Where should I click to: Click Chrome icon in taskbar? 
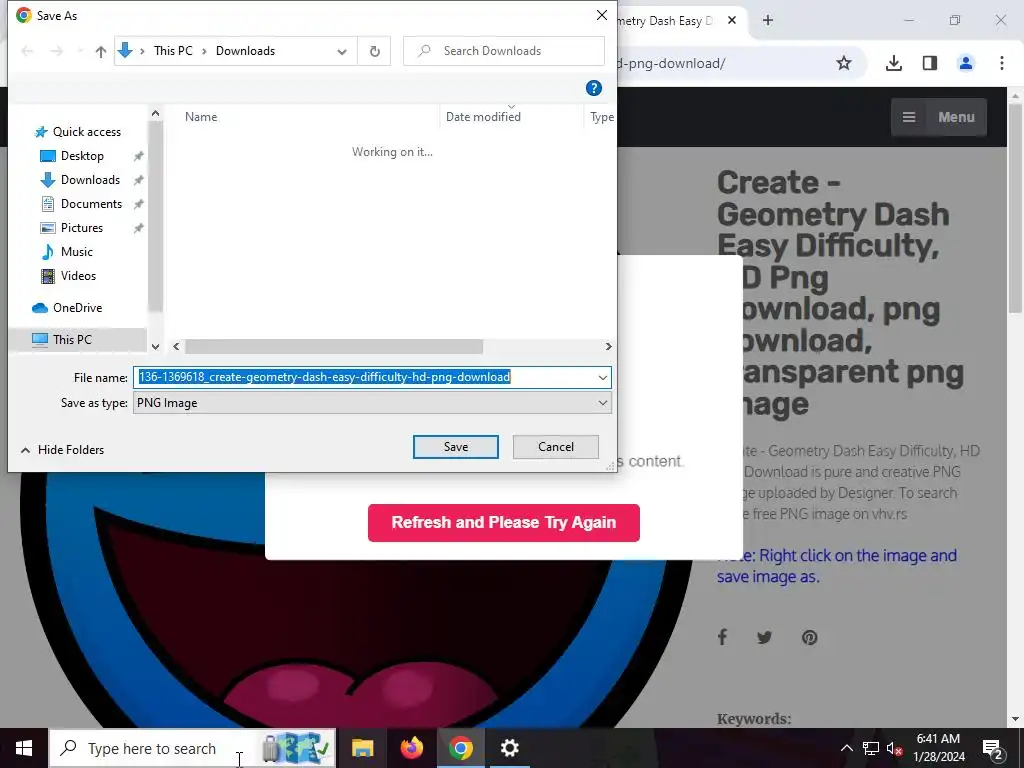(460, 748)
